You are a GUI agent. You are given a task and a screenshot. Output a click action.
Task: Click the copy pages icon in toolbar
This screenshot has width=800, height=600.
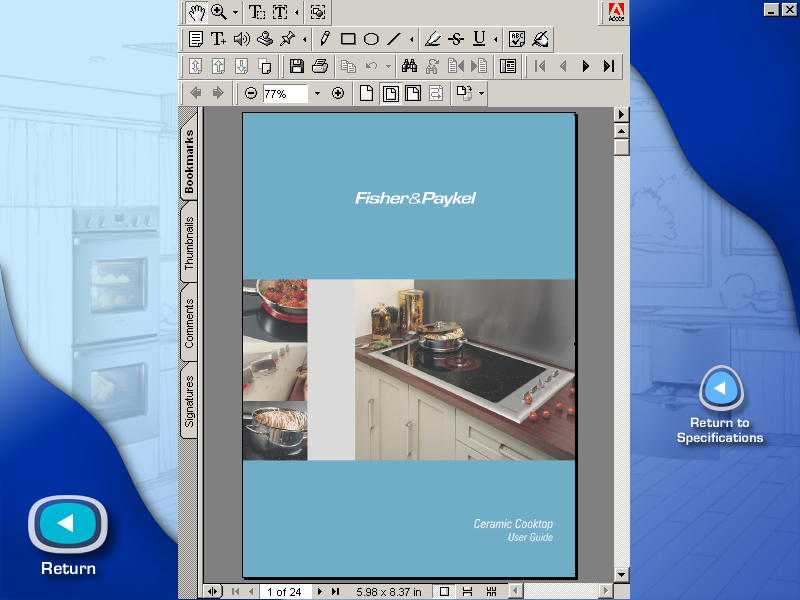pyautogui.click(x=265, y=66)
